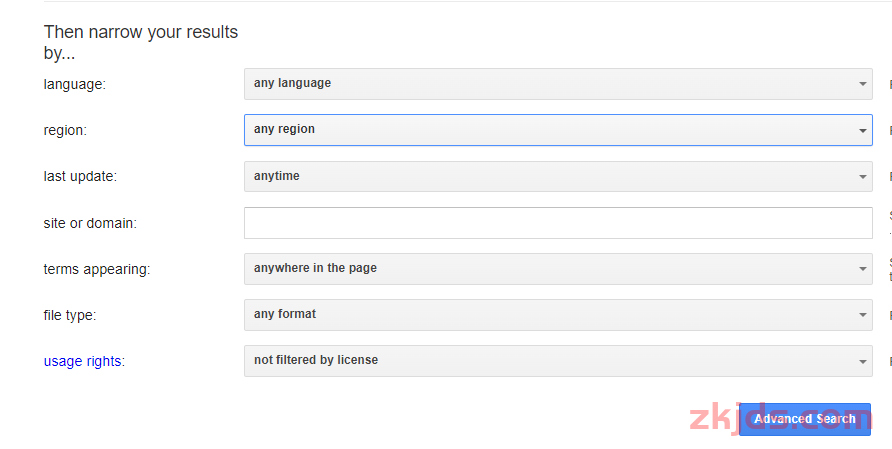Image resolution: width=892 pixels, height=449 pixels.
Task: Open the 'anywhere in the page' dropdown
Action: [558, 269]
